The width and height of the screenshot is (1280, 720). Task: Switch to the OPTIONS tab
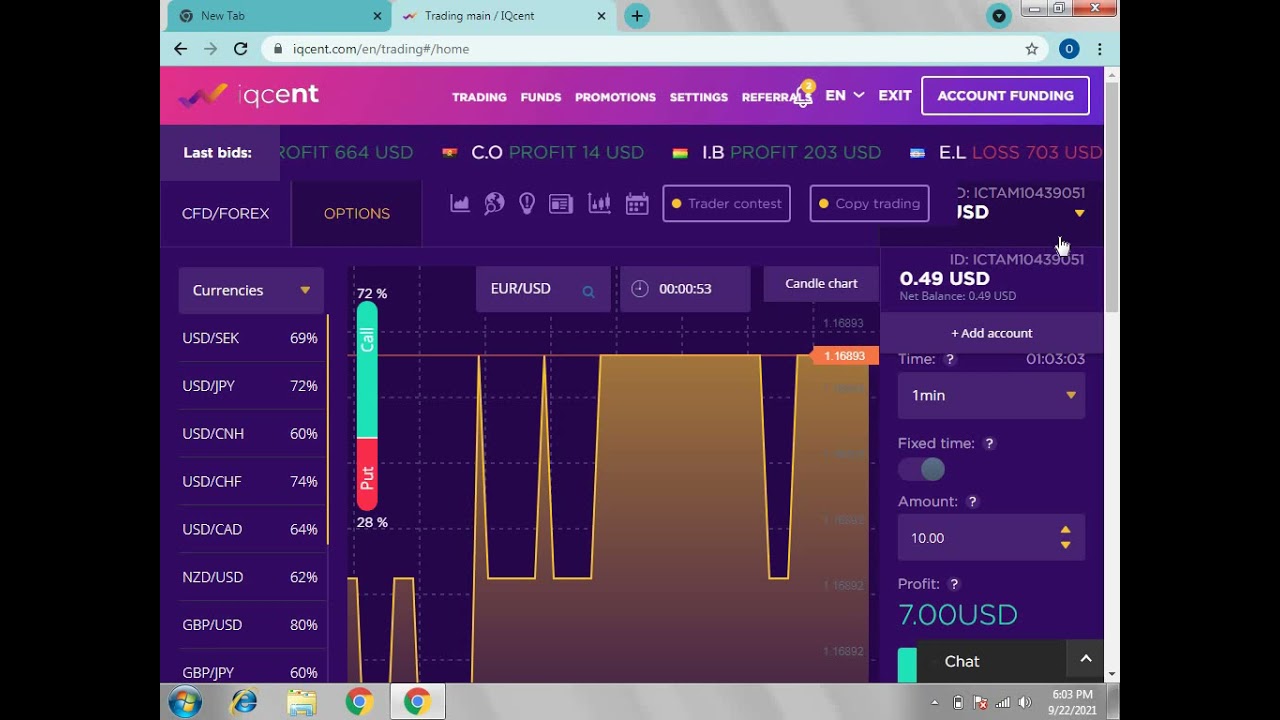[357, 213]
